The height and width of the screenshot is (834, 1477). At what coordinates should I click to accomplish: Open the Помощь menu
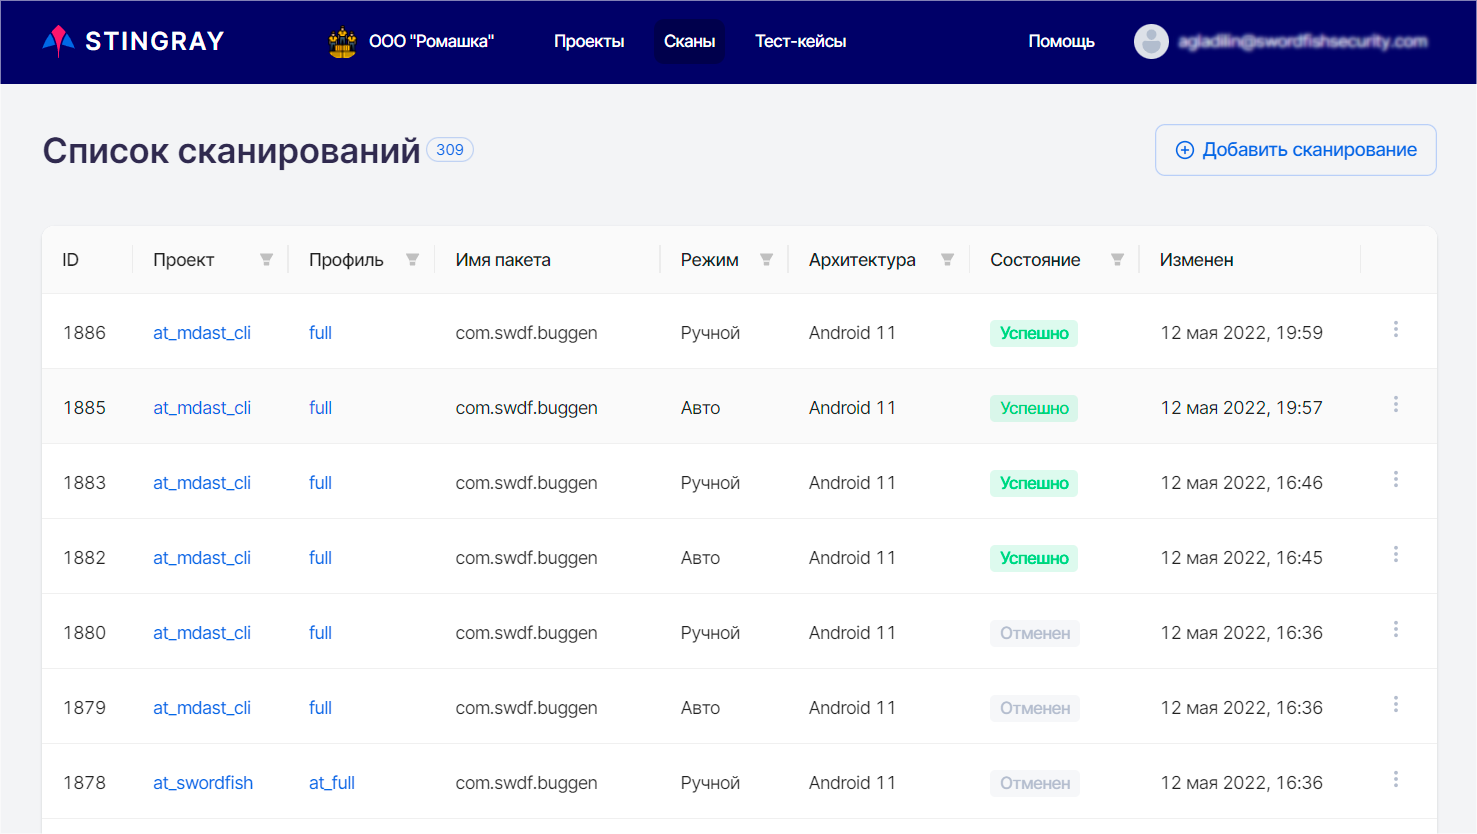tap(1061, 41)
